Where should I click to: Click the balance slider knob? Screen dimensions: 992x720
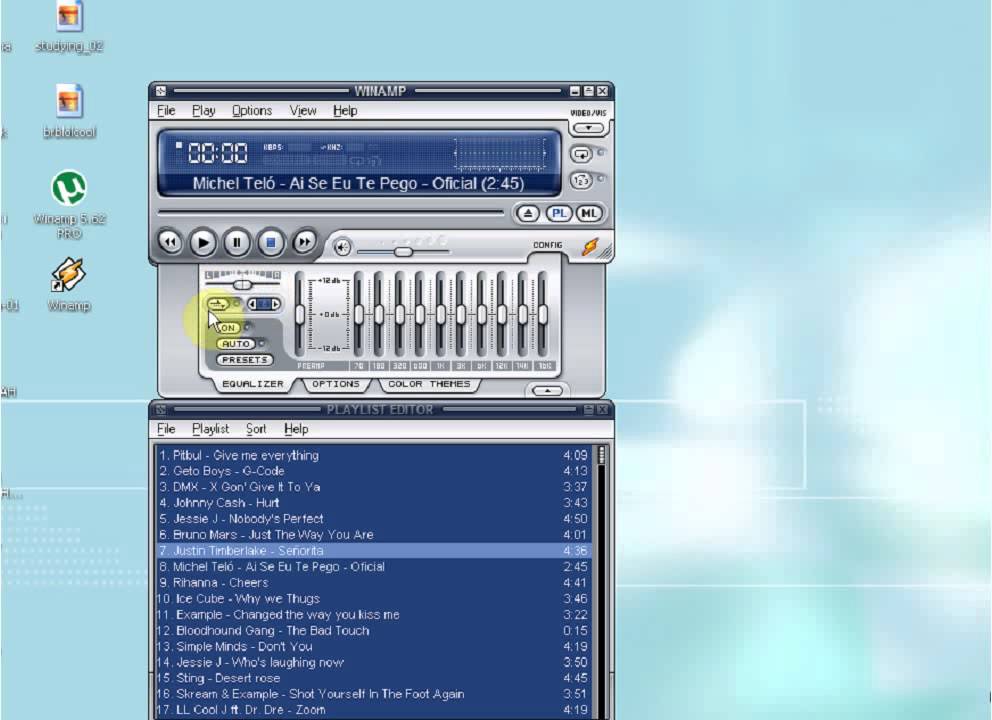pyautogui.click(x=242, y=285)
